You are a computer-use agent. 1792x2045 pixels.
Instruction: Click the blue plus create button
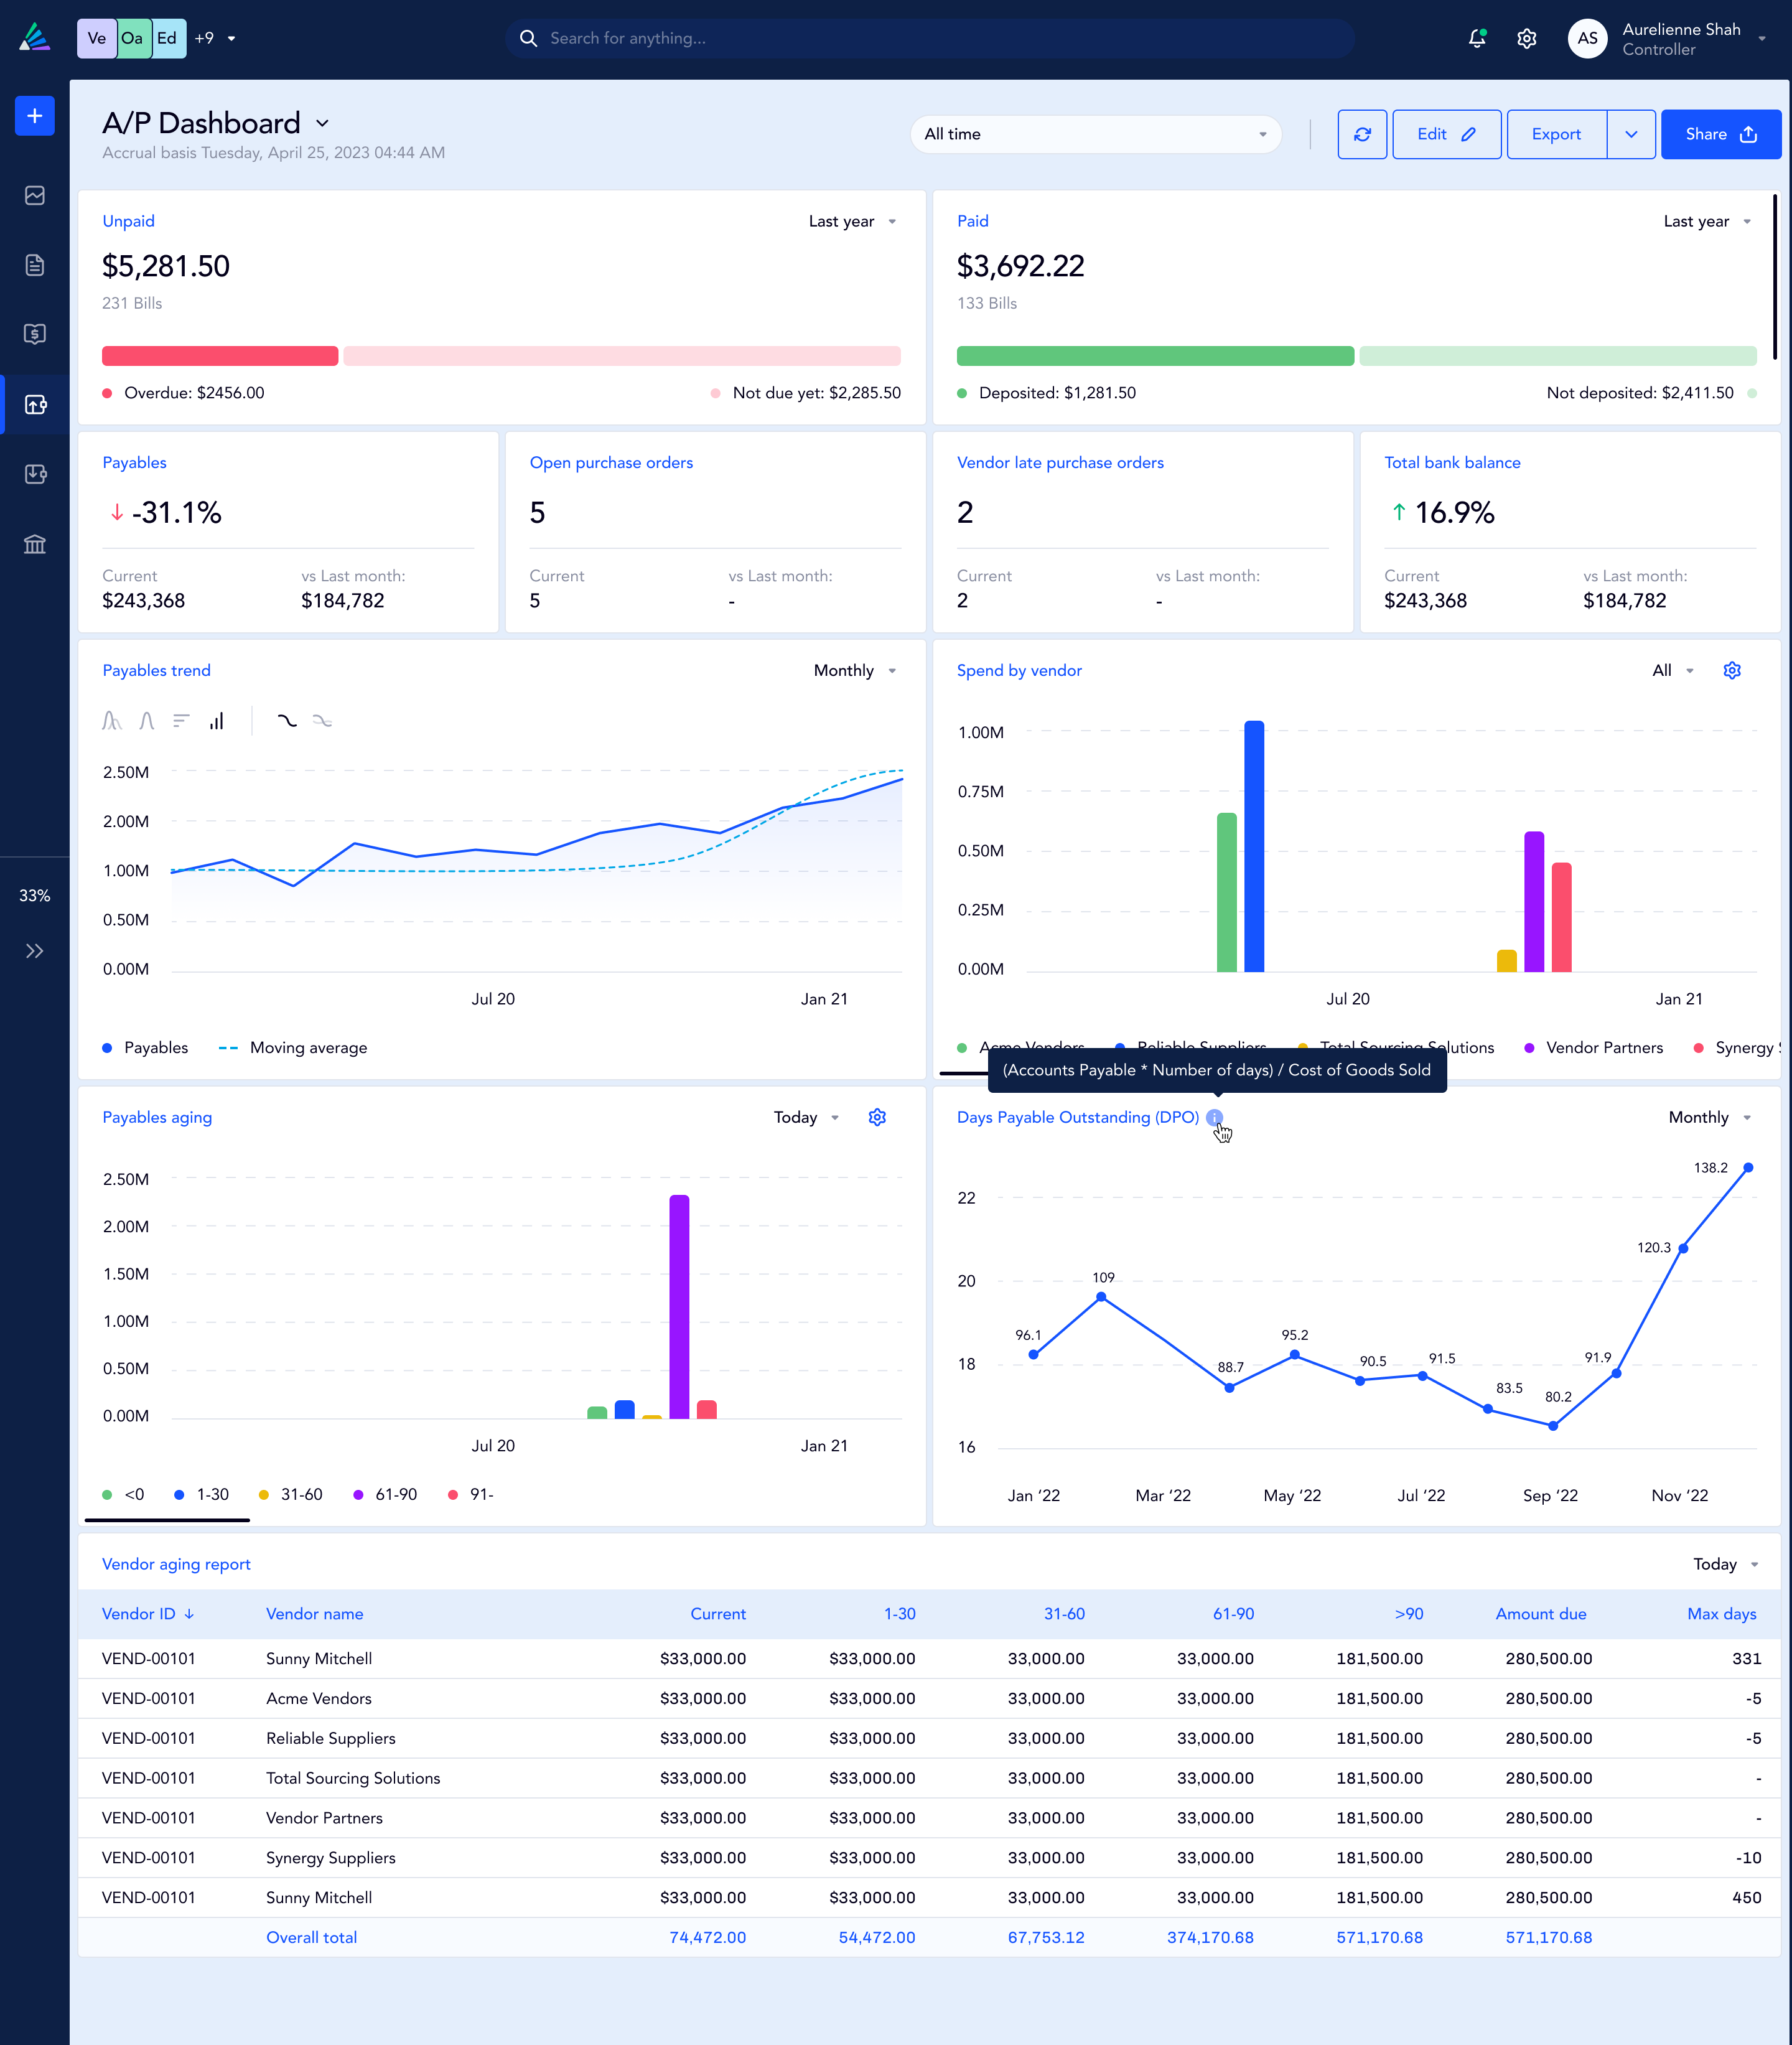click(35, 116)
